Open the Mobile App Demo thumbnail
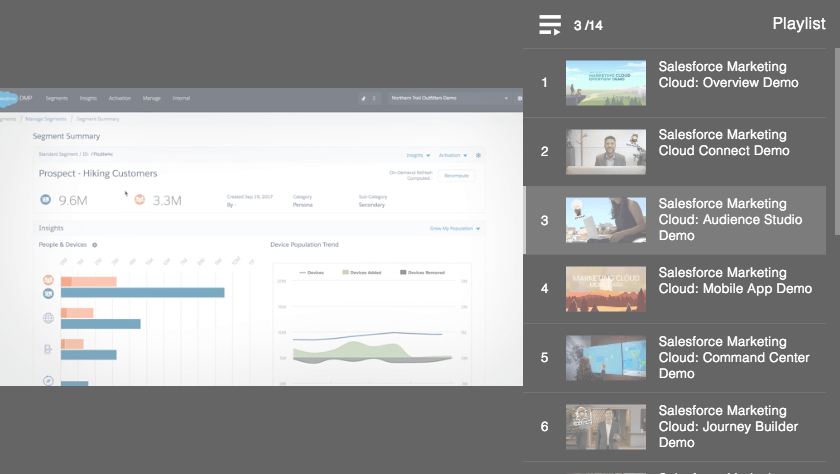 pos(606,289)
